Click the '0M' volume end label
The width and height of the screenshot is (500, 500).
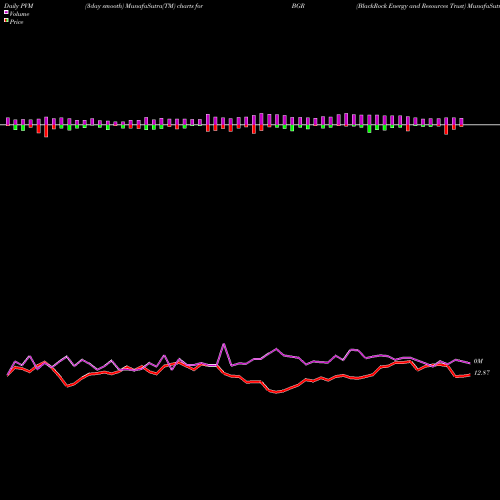click(478, 361)
